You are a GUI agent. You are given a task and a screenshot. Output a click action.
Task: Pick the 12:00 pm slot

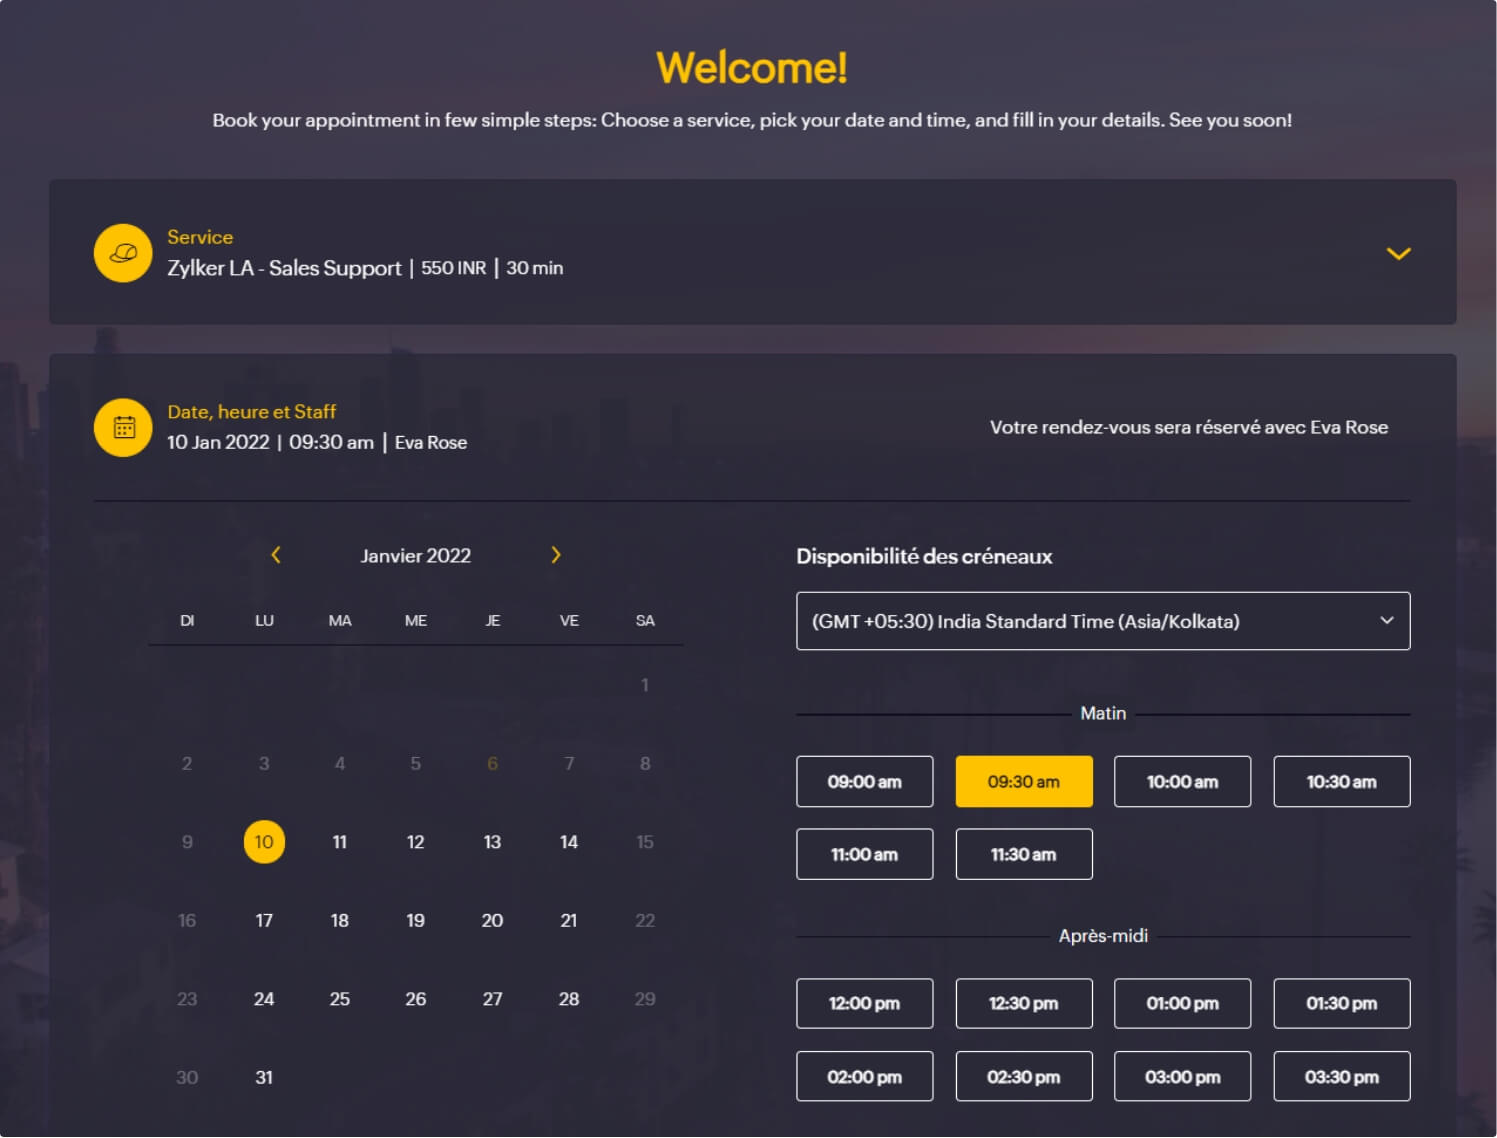coord(864,1004)
